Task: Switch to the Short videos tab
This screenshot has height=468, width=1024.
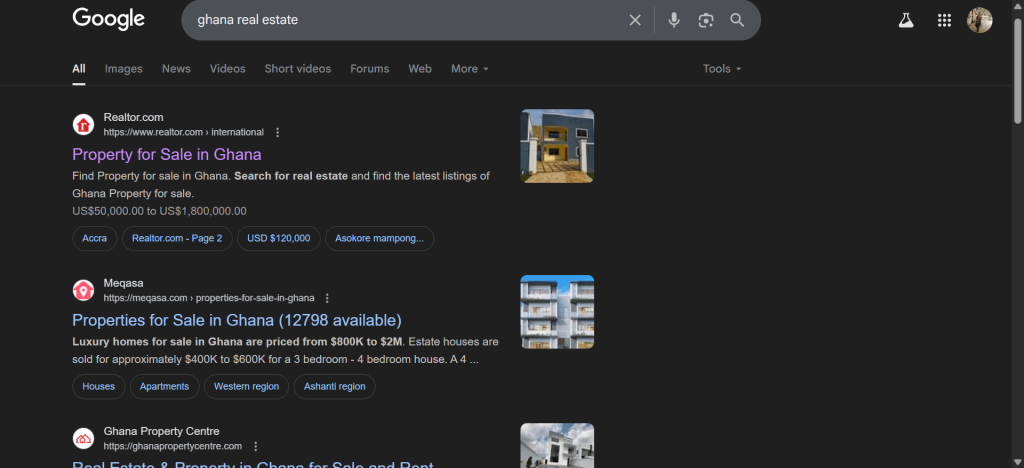Action: [x=298, y=69]
